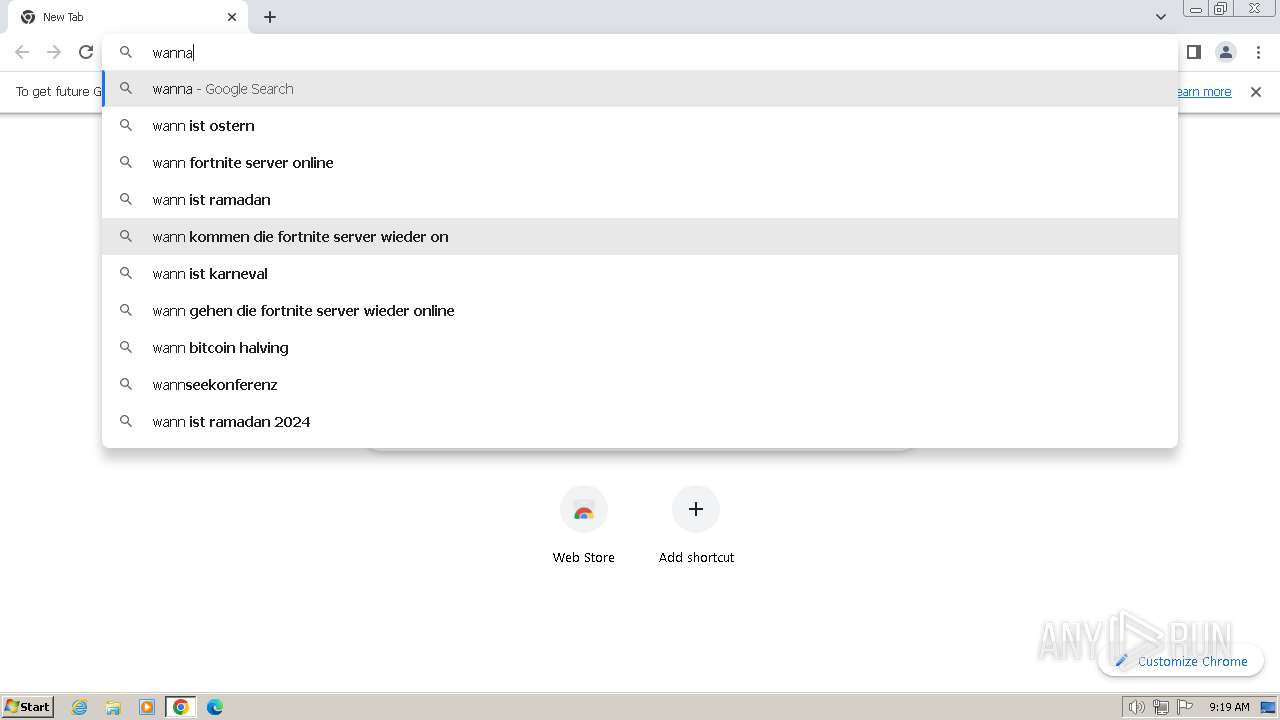Click the browser Back arrow
The height and width of the screenshot is (720, 1280).
pyautogui.click(x=22, y=52)
